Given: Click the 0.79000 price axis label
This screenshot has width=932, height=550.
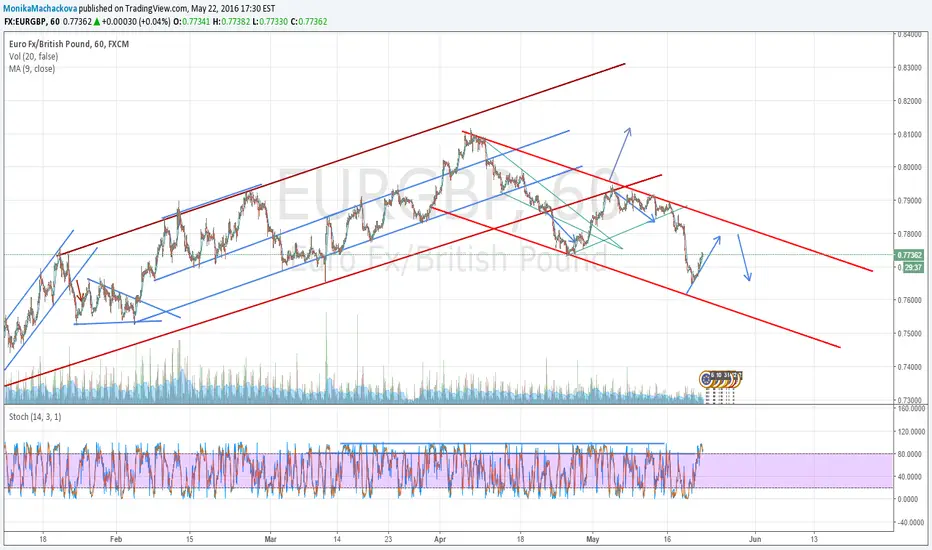Looking at the screenshot, I should pos(911,200).
